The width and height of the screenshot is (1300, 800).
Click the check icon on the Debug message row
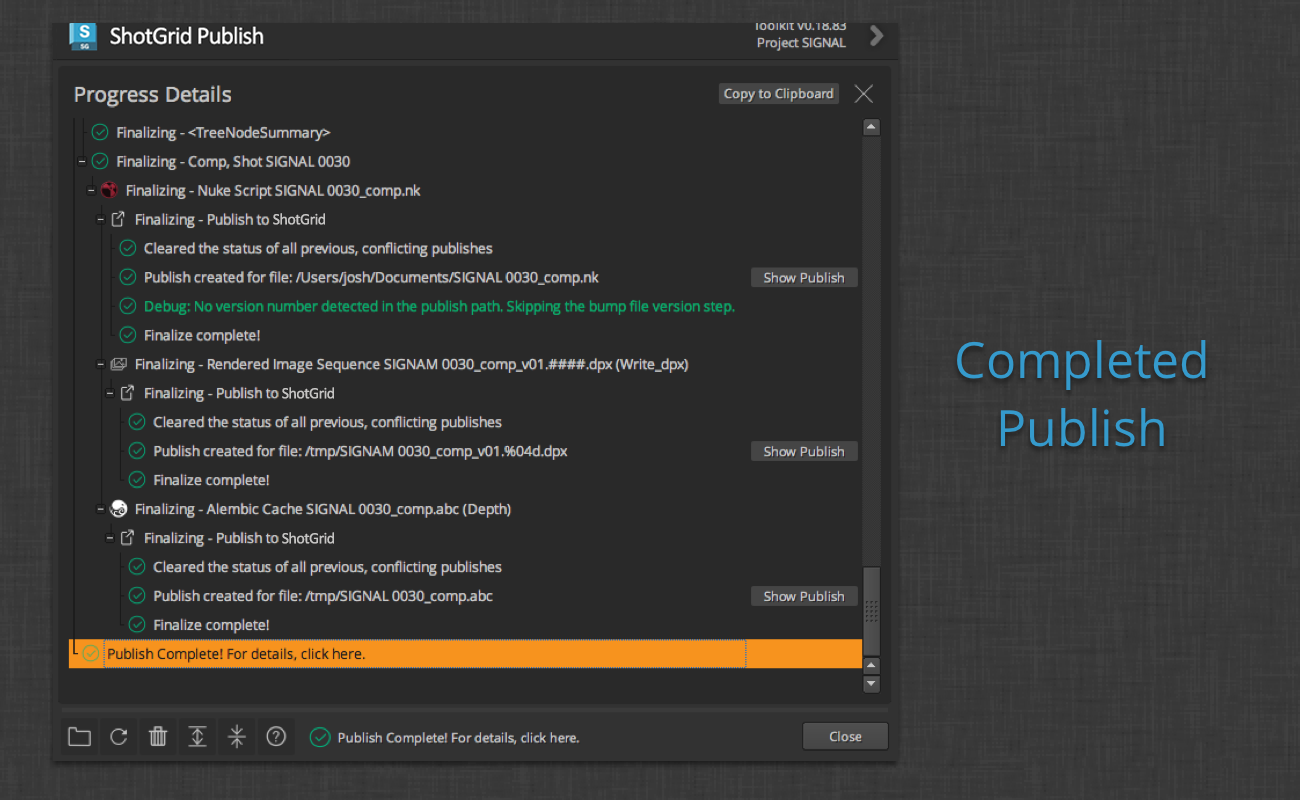[127, 306]
